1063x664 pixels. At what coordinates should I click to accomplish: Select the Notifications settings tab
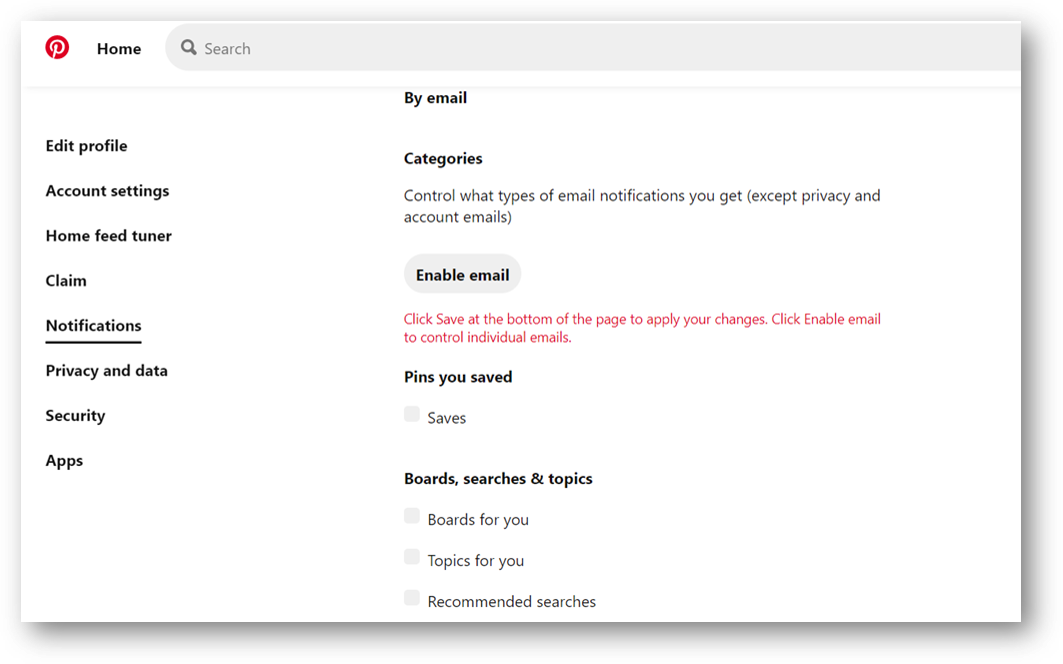coord(94,326)
